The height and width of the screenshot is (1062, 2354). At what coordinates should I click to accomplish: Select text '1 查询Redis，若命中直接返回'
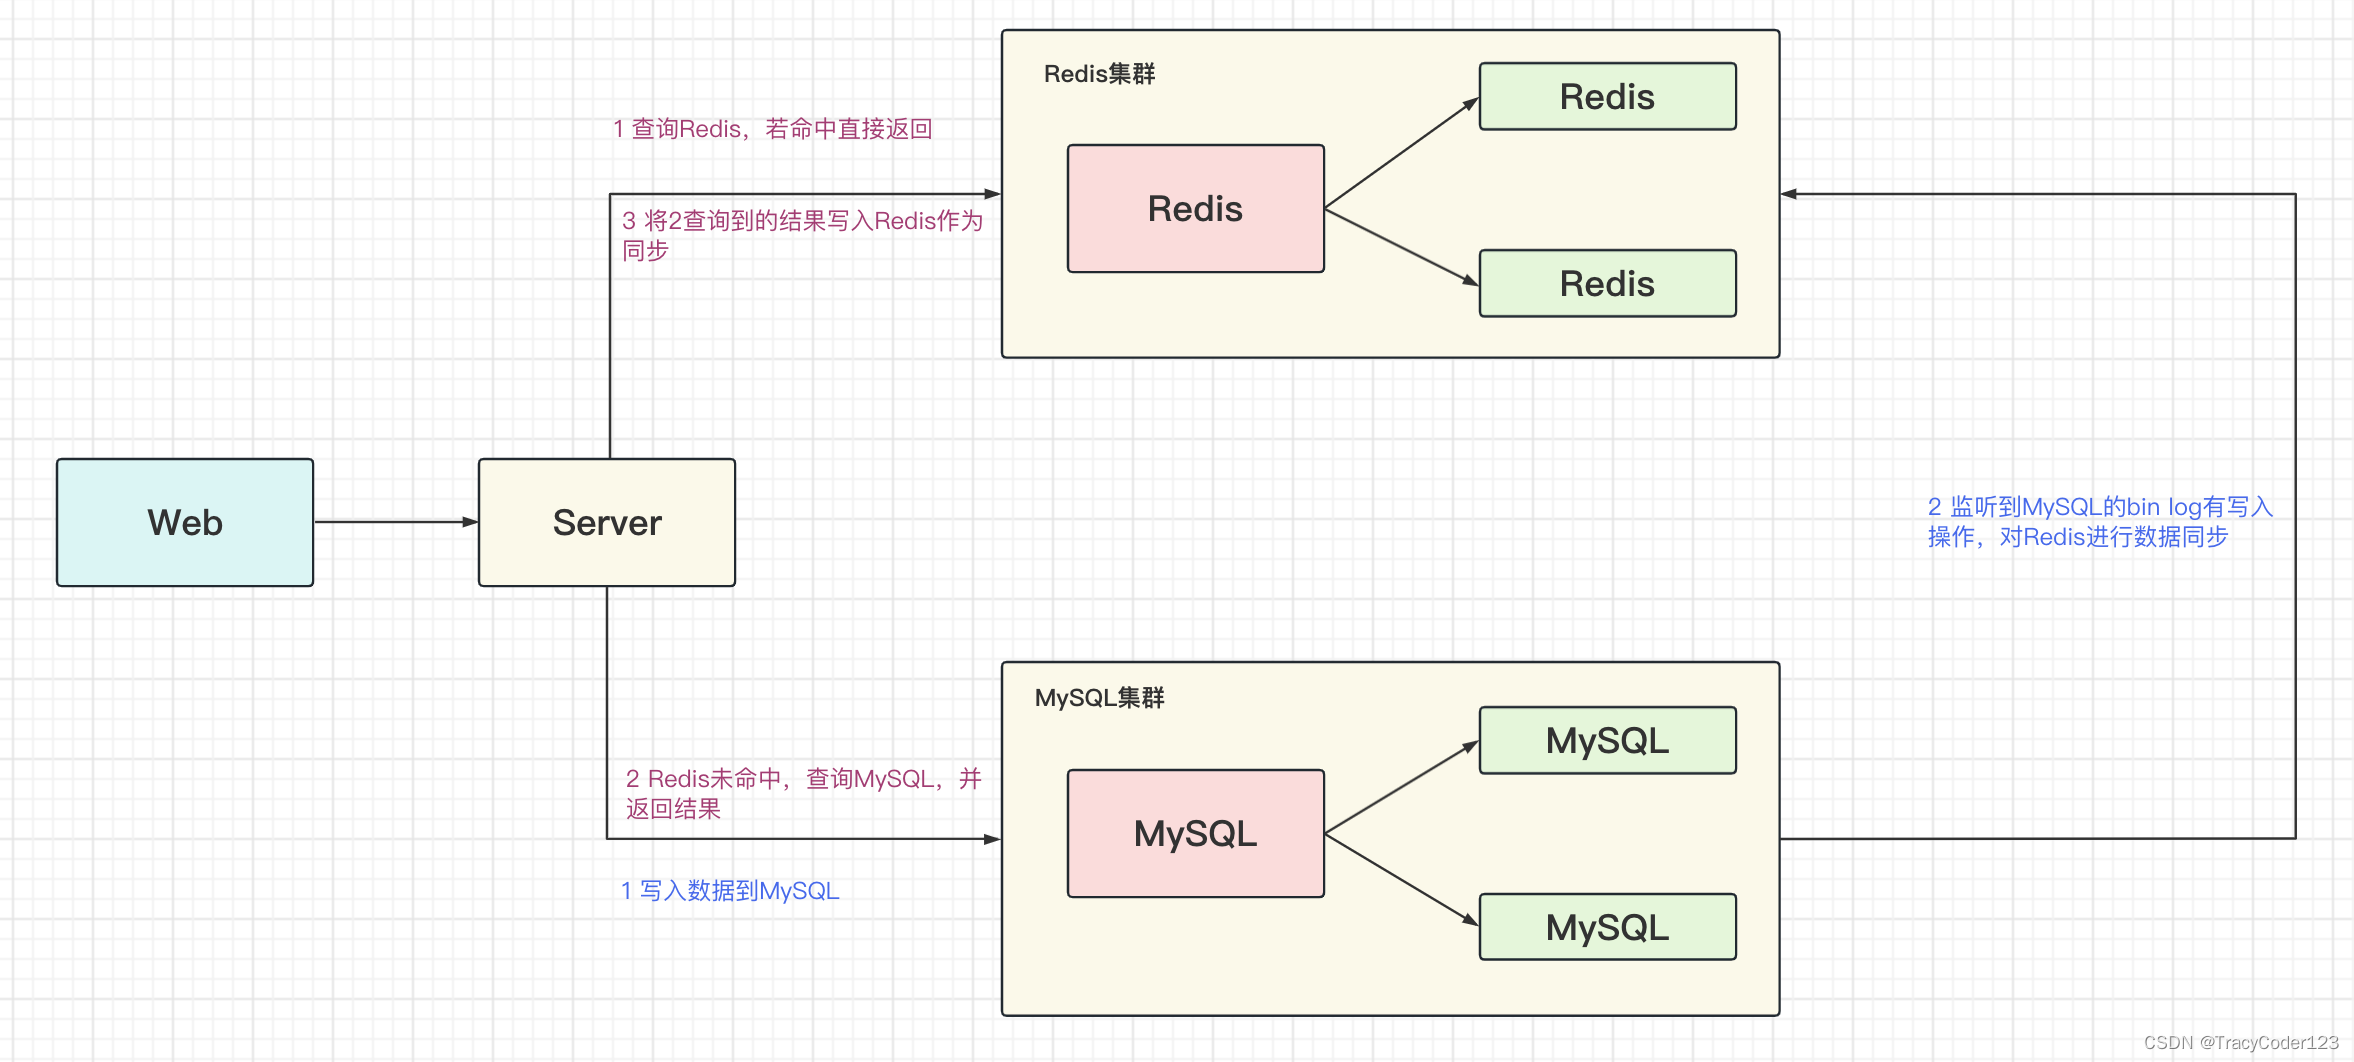(x=773, y=129)
